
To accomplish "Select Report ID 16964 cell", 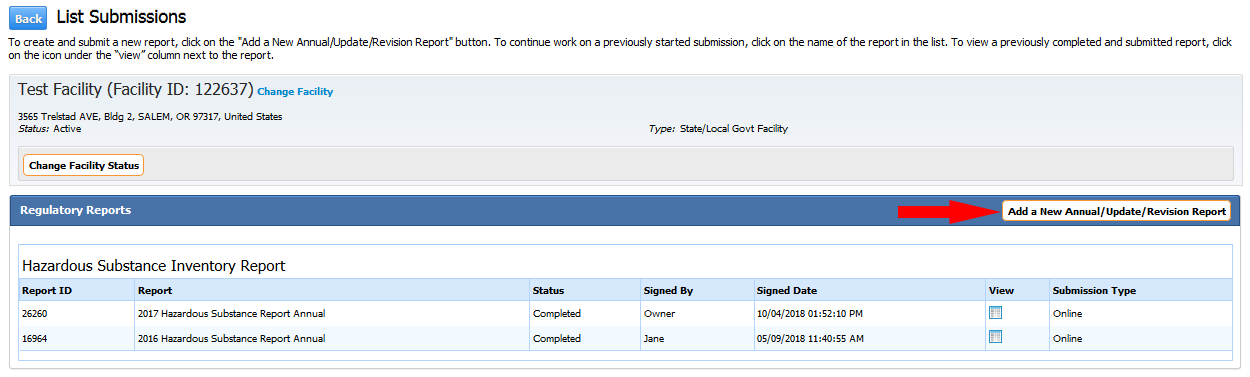I will pos(34,338).
